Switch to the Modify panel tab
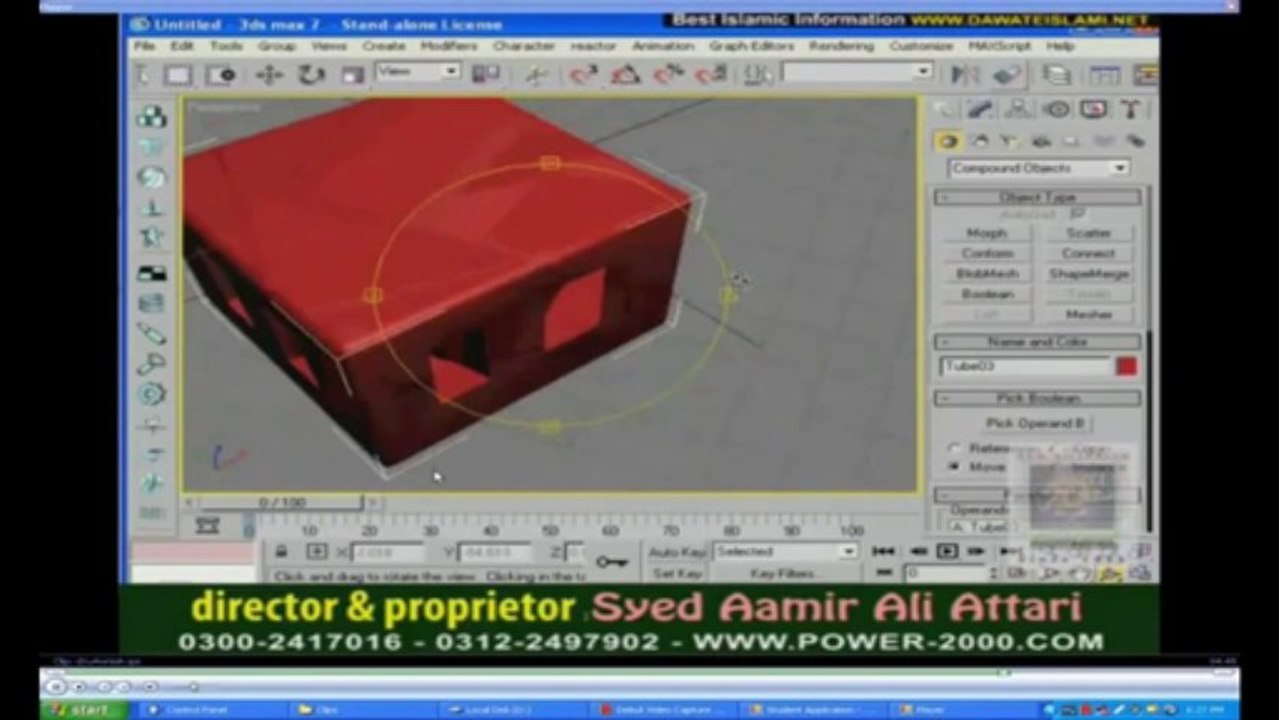 click(981, 109)
